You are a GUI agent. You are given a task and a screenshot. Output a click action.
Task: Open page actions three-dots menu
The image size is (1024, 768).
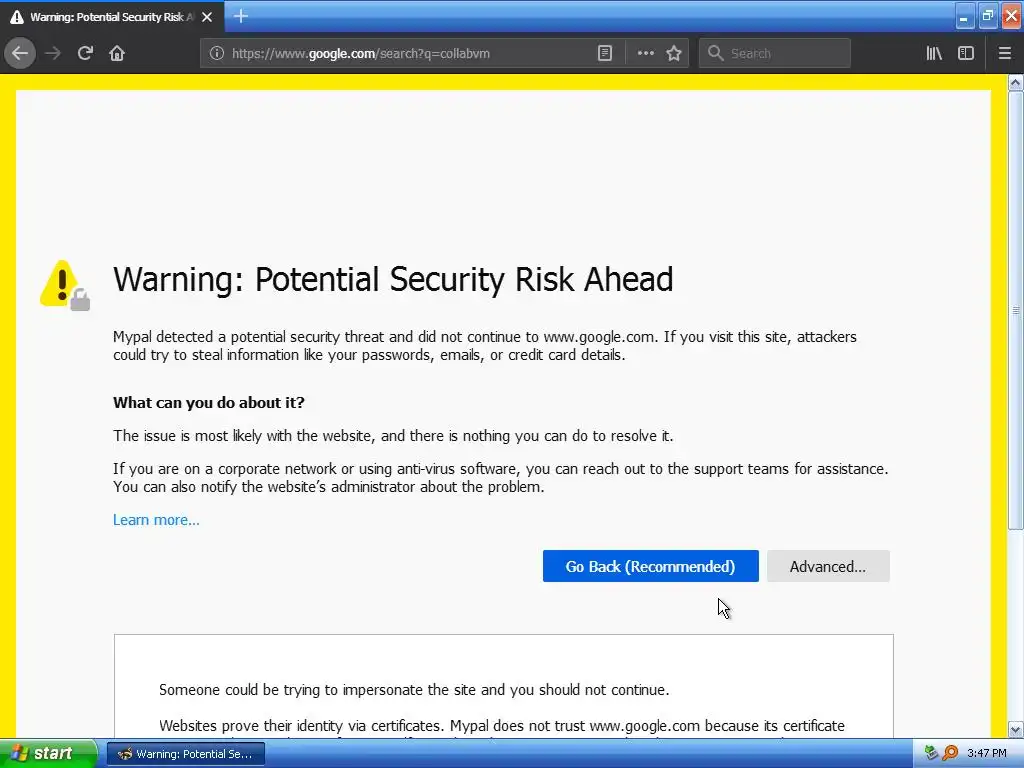645,54
